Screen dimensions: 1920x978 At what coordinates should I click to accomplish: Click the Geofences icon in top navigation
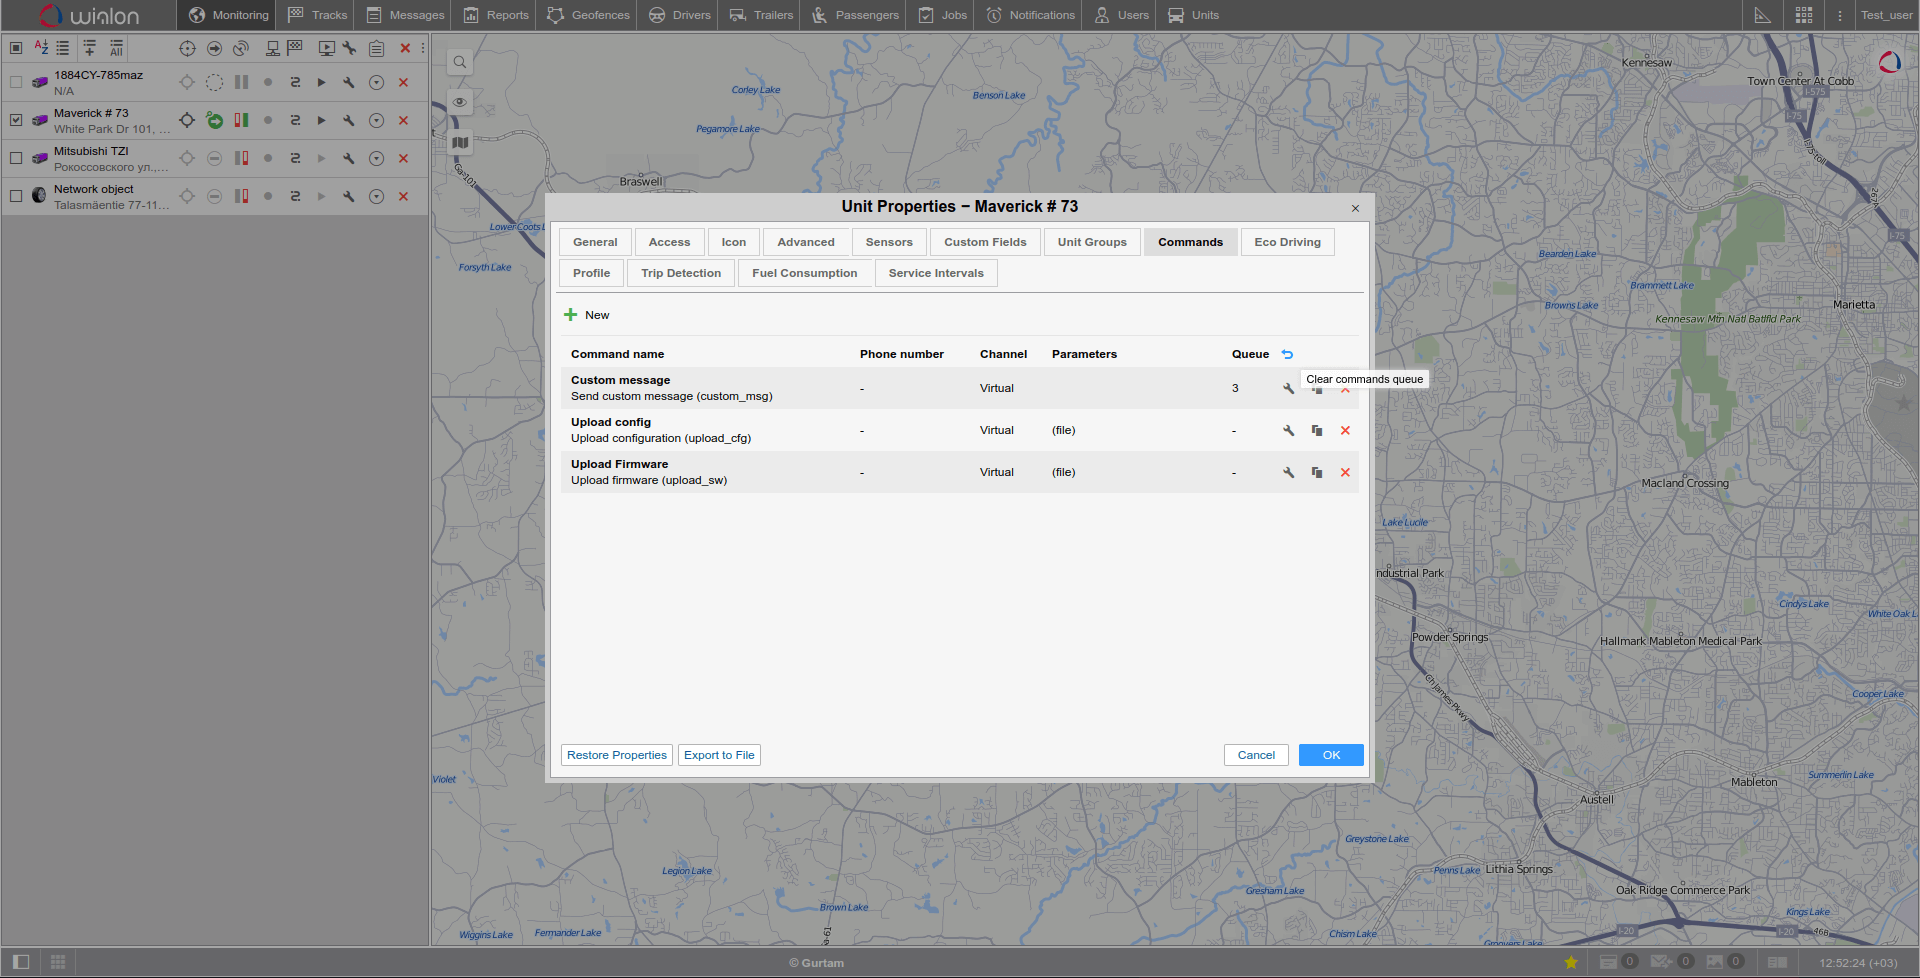pos(556,15)
